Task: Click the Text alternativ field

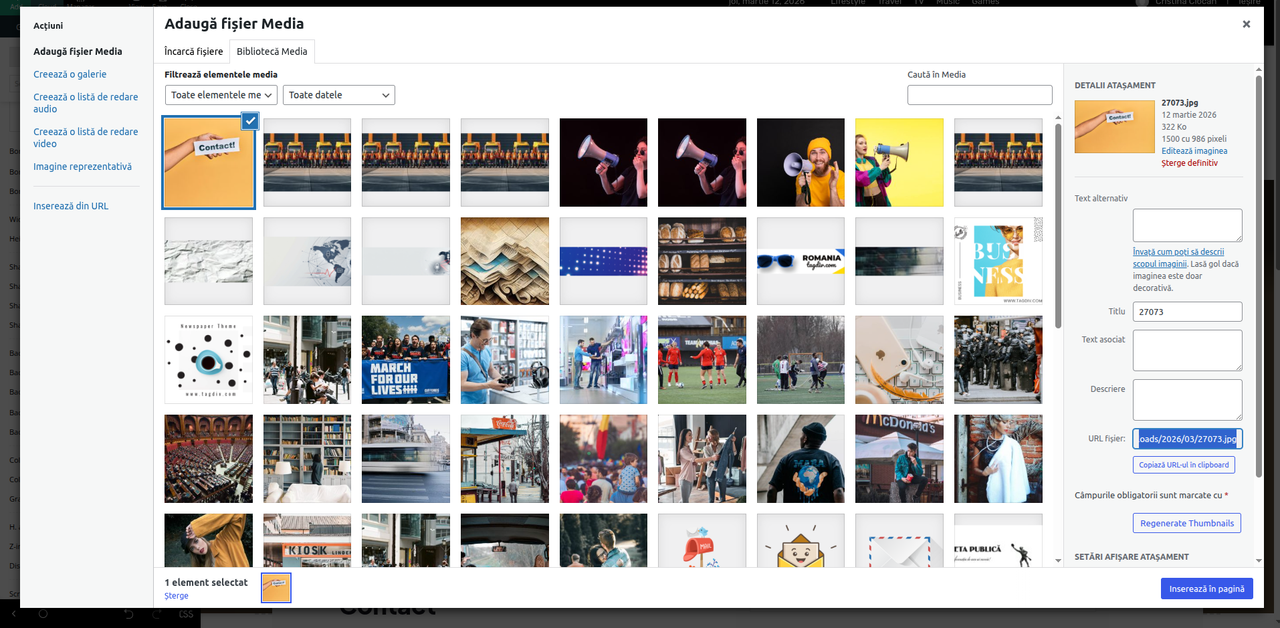Action: (x=1187, y=225)
